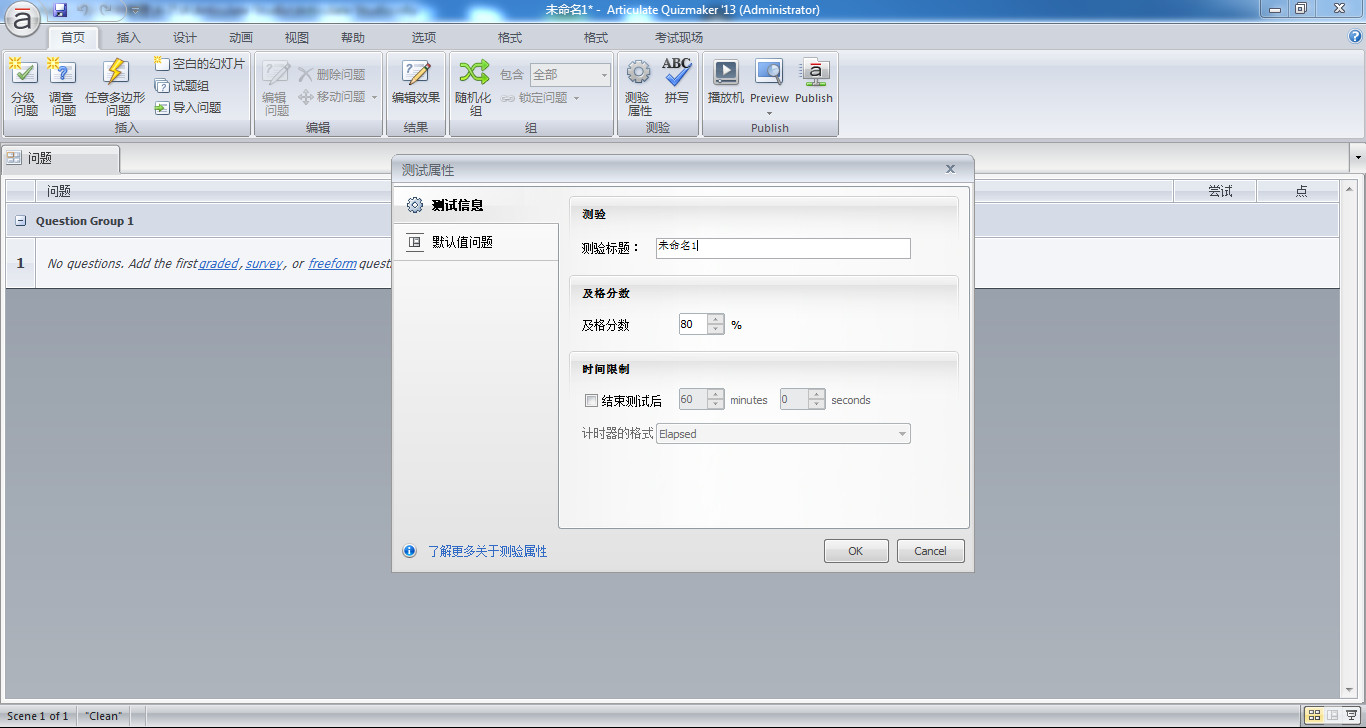Viewport: 1366px width, 728px height.
Task: Click the "Clean" theme name in status bar
Action: pos(103,716)
